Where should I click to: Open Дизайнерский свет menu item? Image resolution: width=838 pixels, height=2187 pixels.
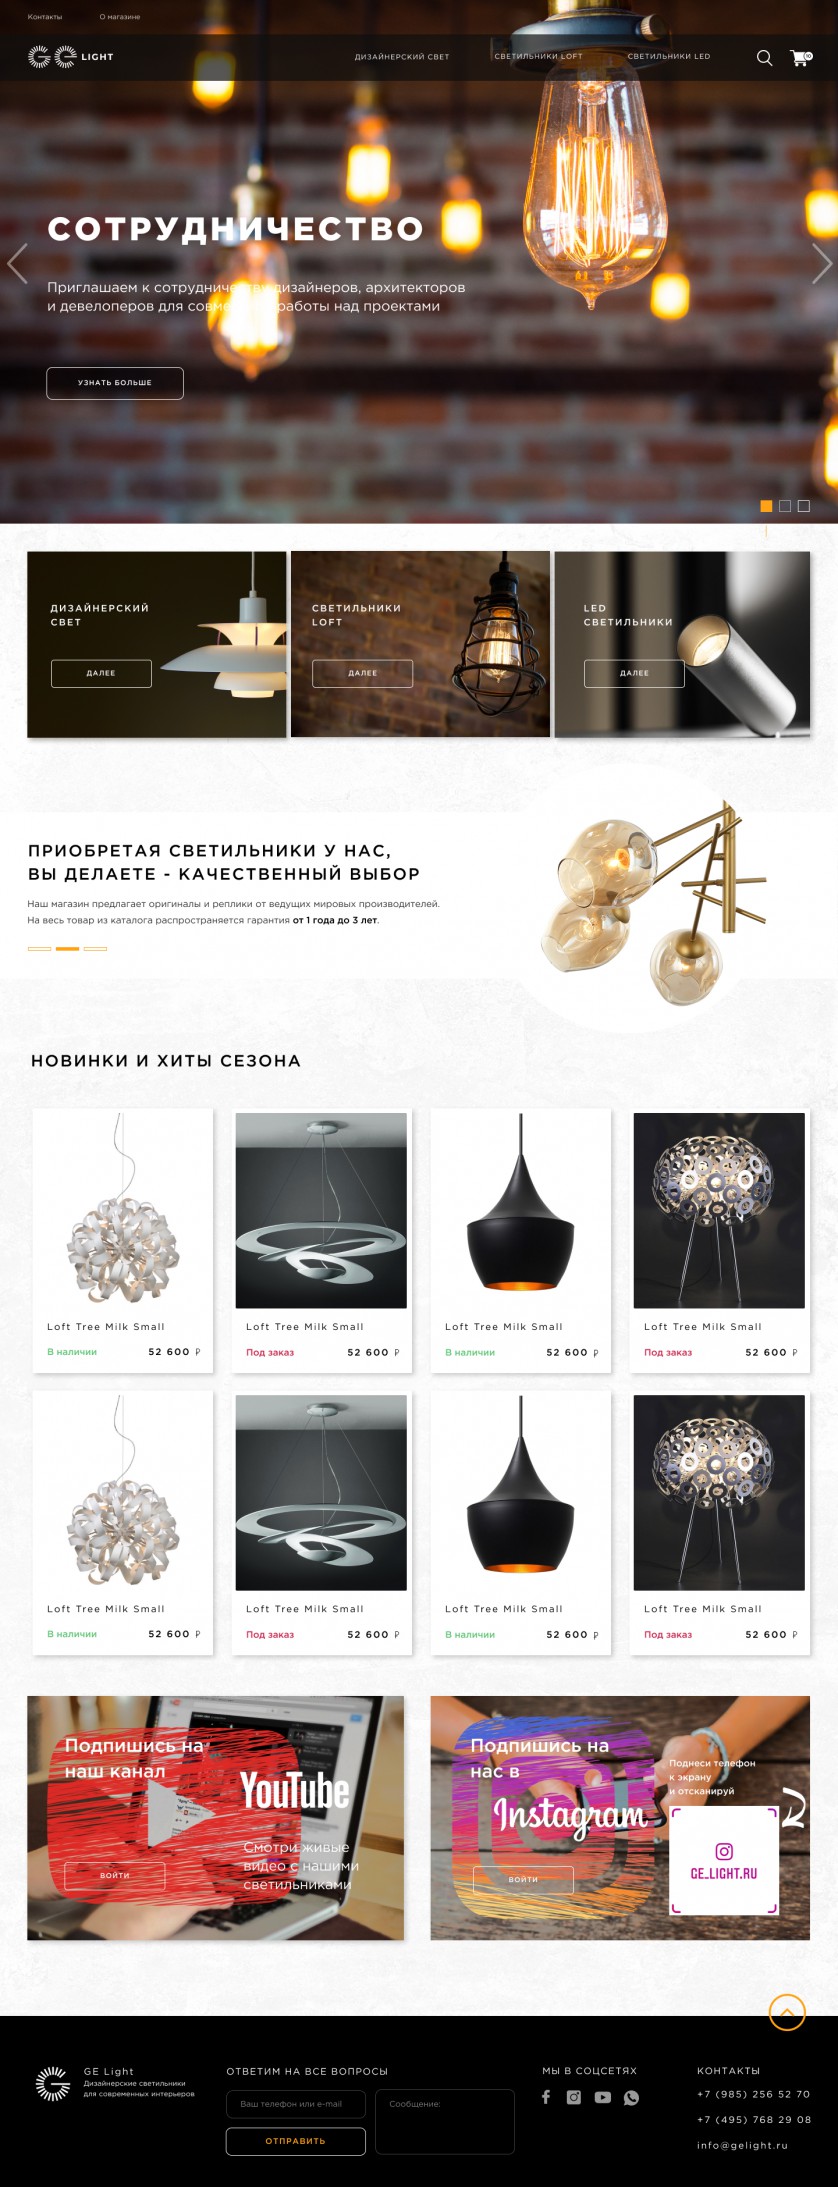[x=402, y=57]
